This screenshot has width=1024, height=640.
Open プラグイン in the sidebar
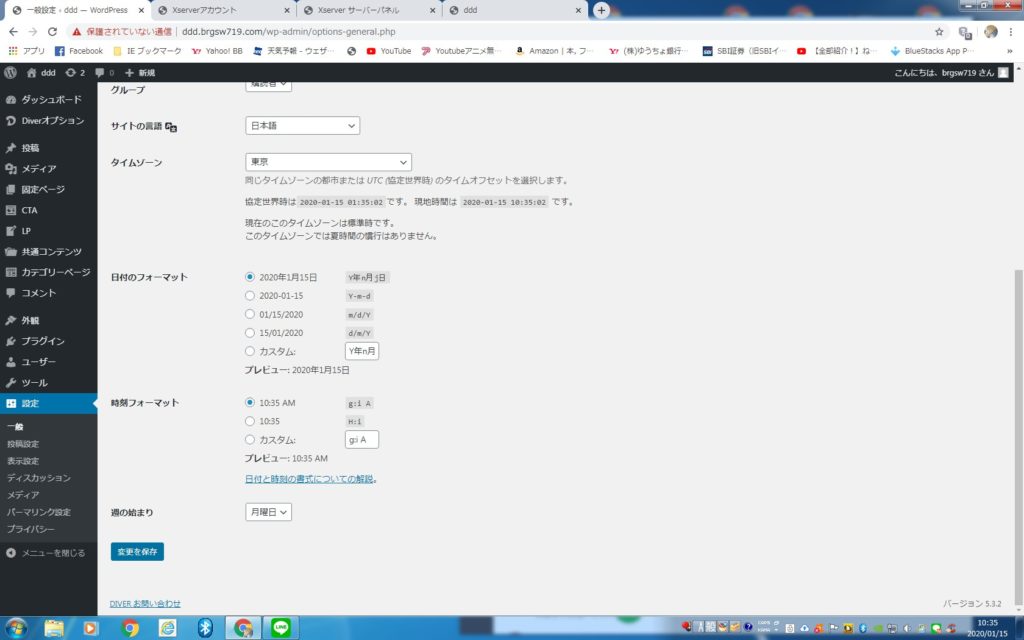tap(42, 341)
